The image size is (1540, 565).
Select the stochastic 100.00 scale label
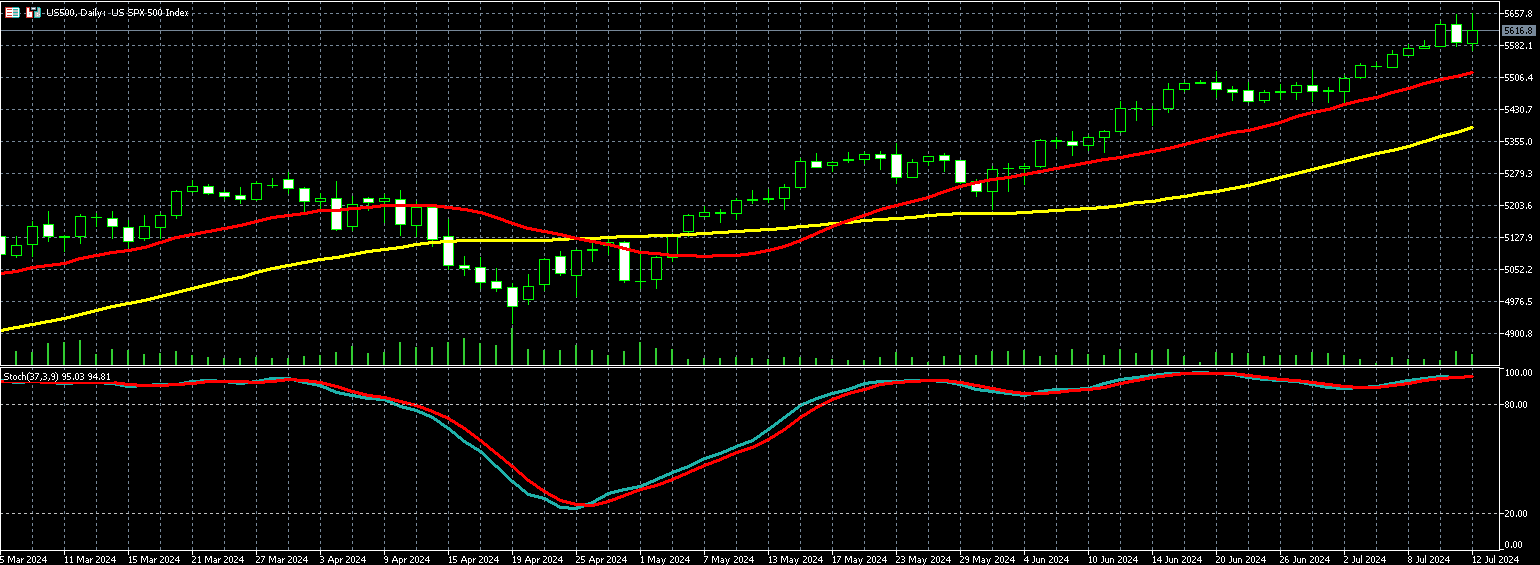pyautogui.click(x=1518, y=373)
